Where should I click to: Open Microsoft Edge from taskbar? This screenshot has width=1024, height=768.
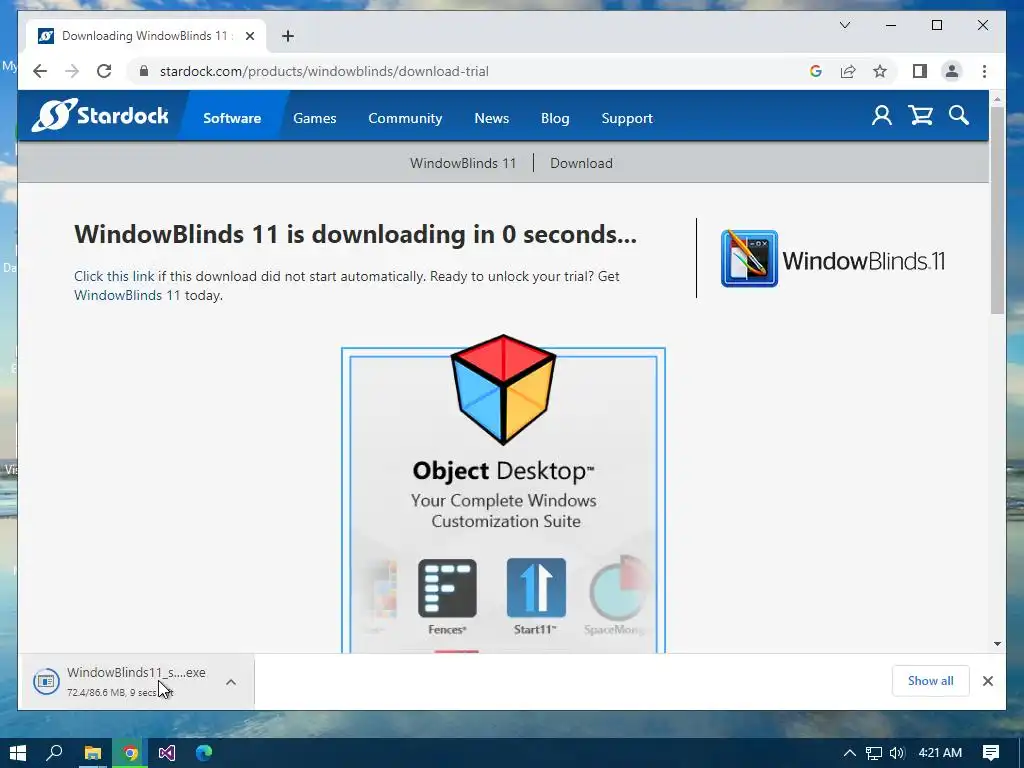click(204, 753)
